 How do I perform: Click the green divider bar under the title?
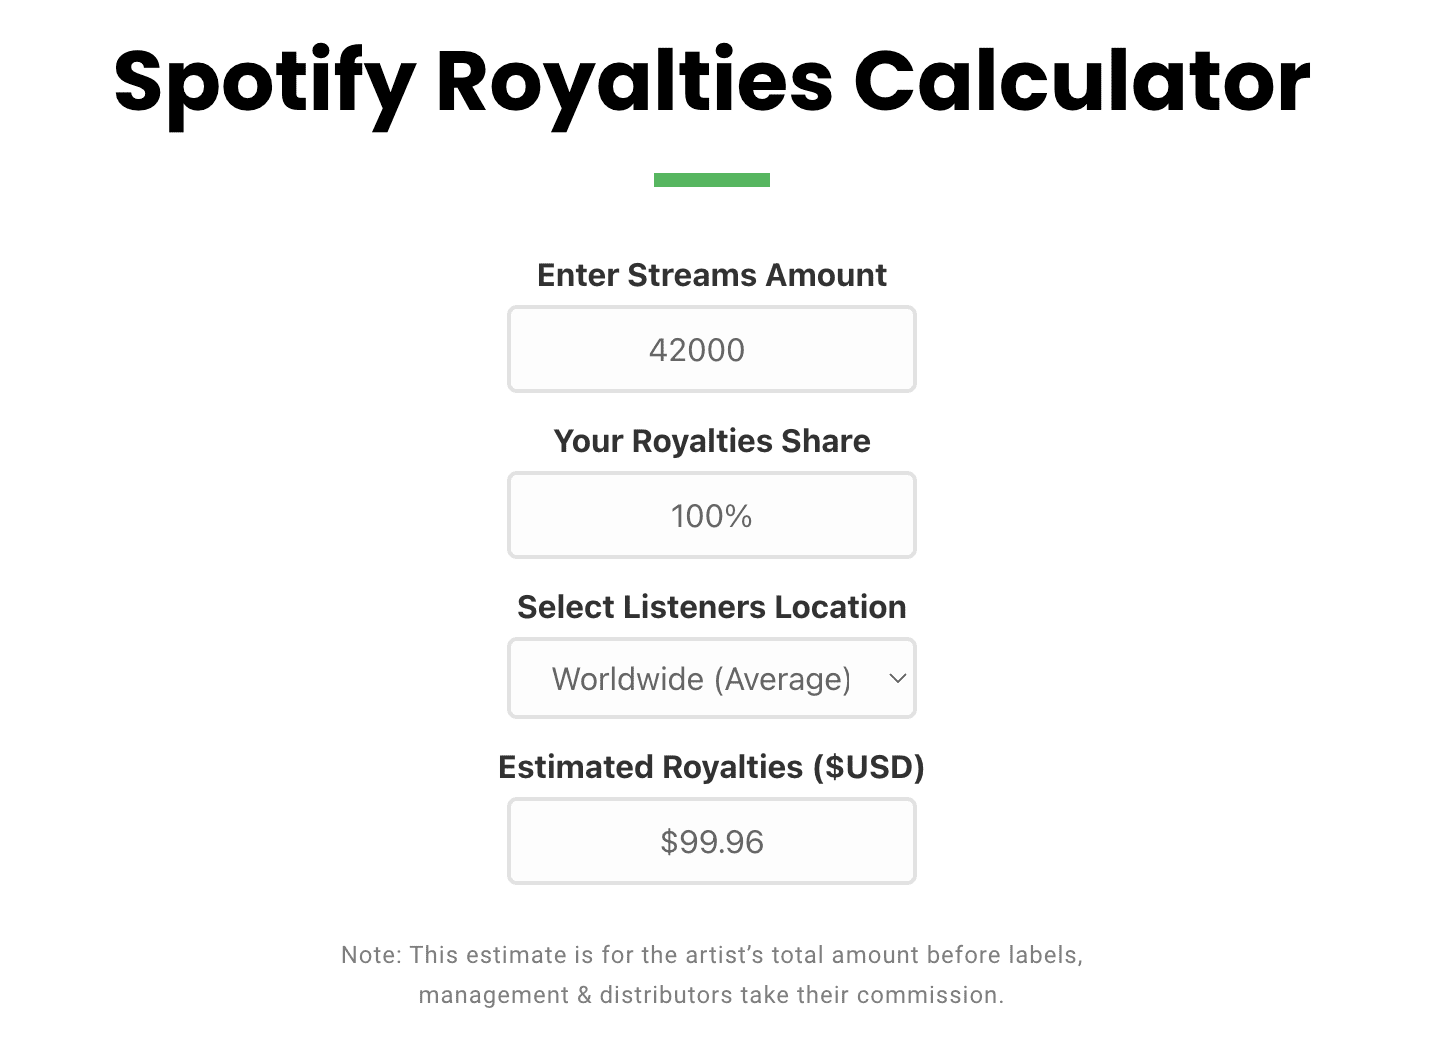[x=711, y=179]
